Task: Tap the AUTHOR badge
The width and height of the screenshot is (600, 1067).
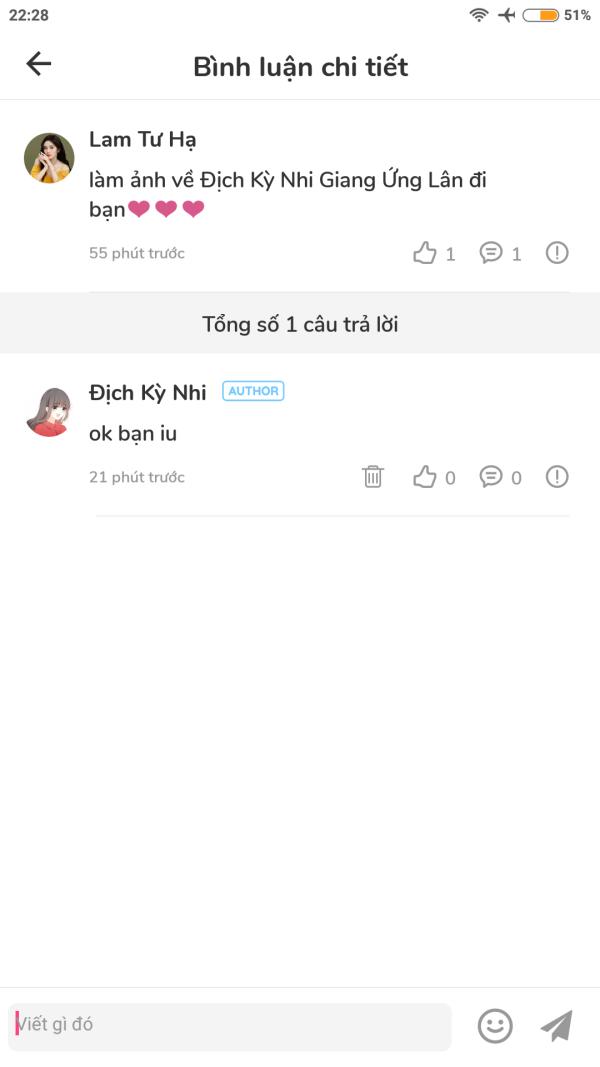Action: click(253, 391)
